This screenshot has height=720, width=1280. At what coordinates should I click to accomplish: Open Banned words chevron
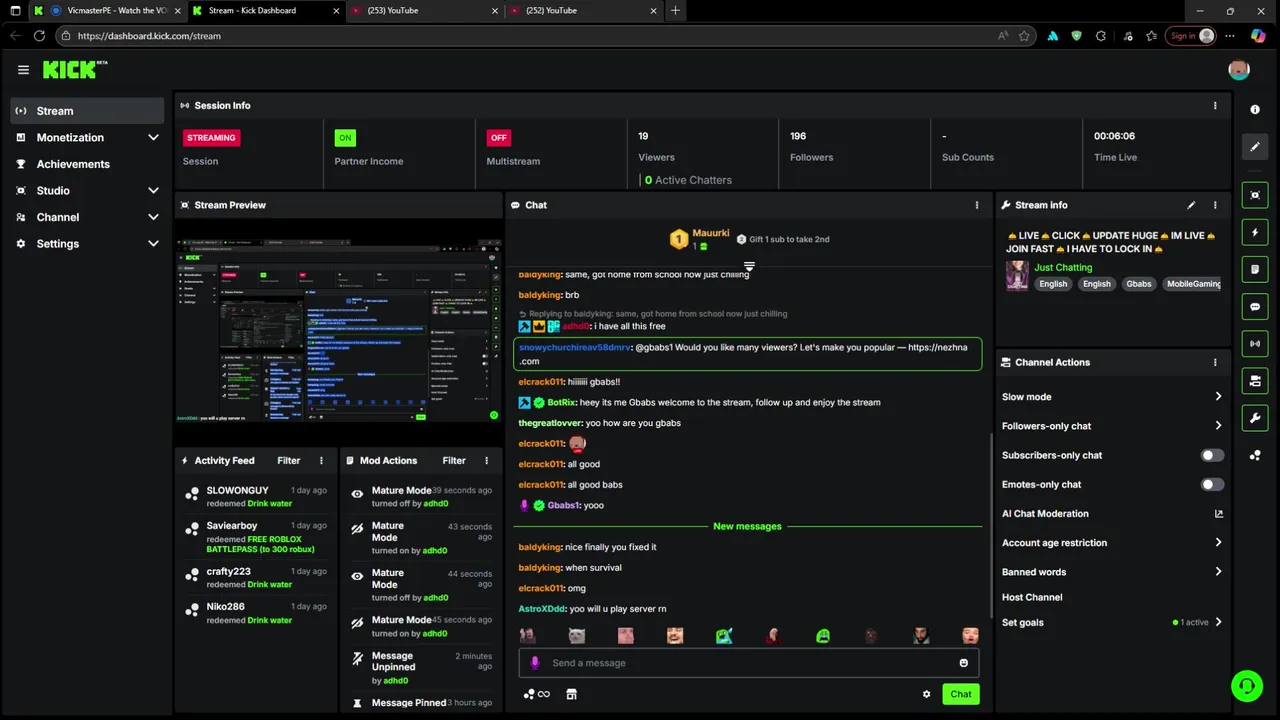(1218, 572)
